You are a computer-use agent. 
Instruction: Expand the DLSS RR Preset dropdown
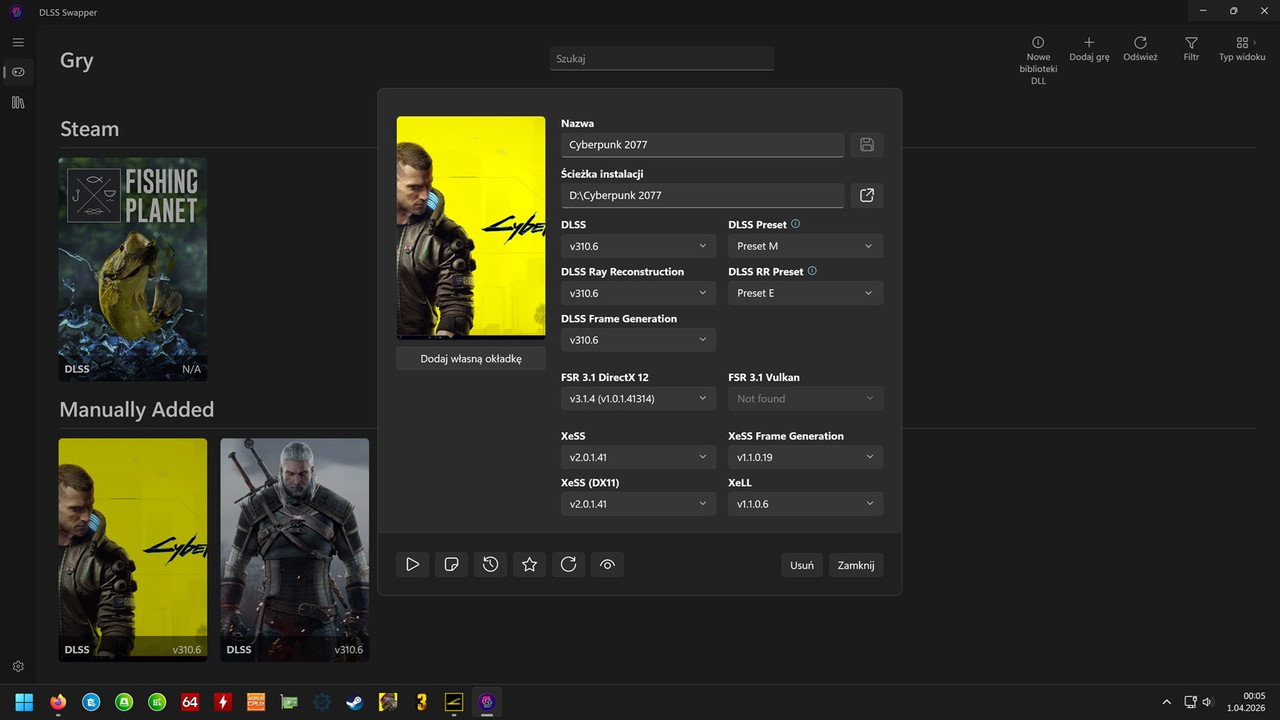(x=806, y=293)
